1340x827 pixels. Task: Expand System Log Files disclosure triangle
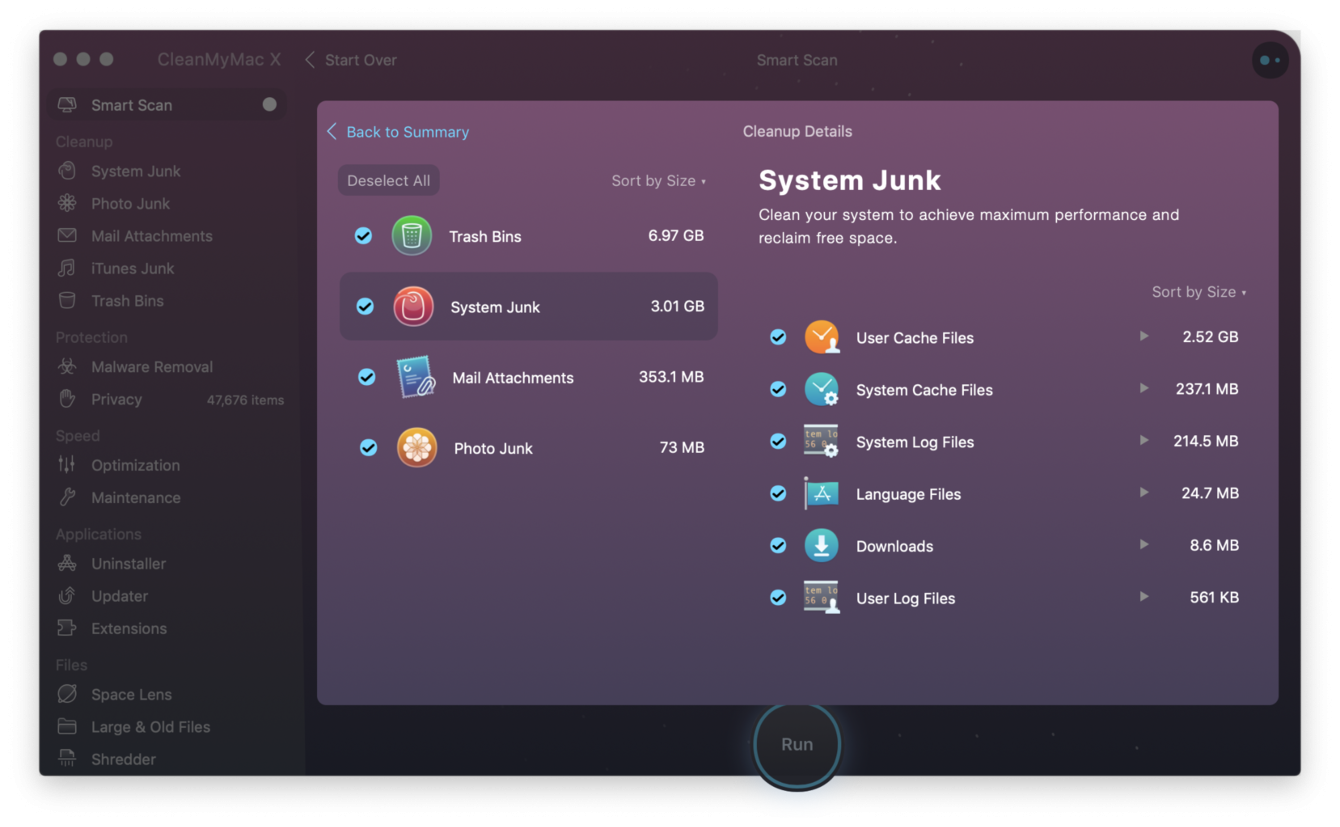coord(1144,440)
